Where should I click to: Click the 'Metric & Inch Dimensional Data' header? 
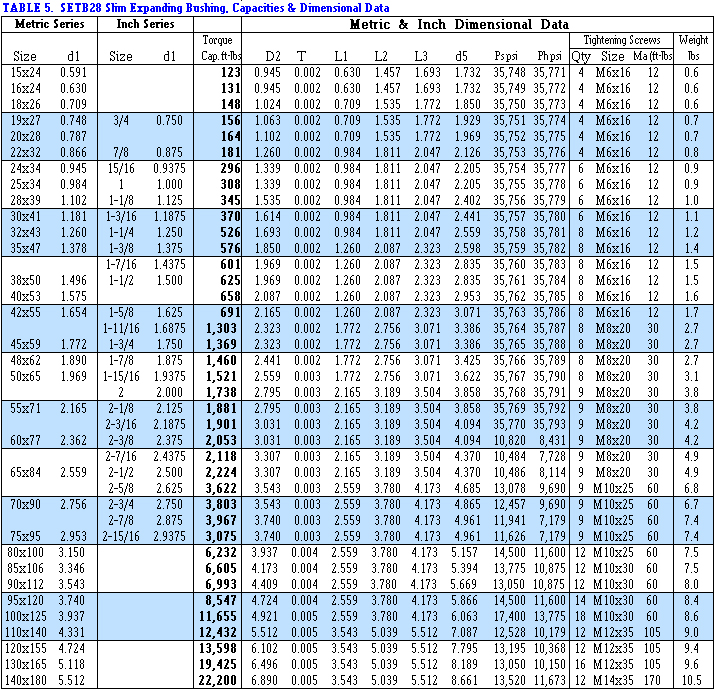459,24
